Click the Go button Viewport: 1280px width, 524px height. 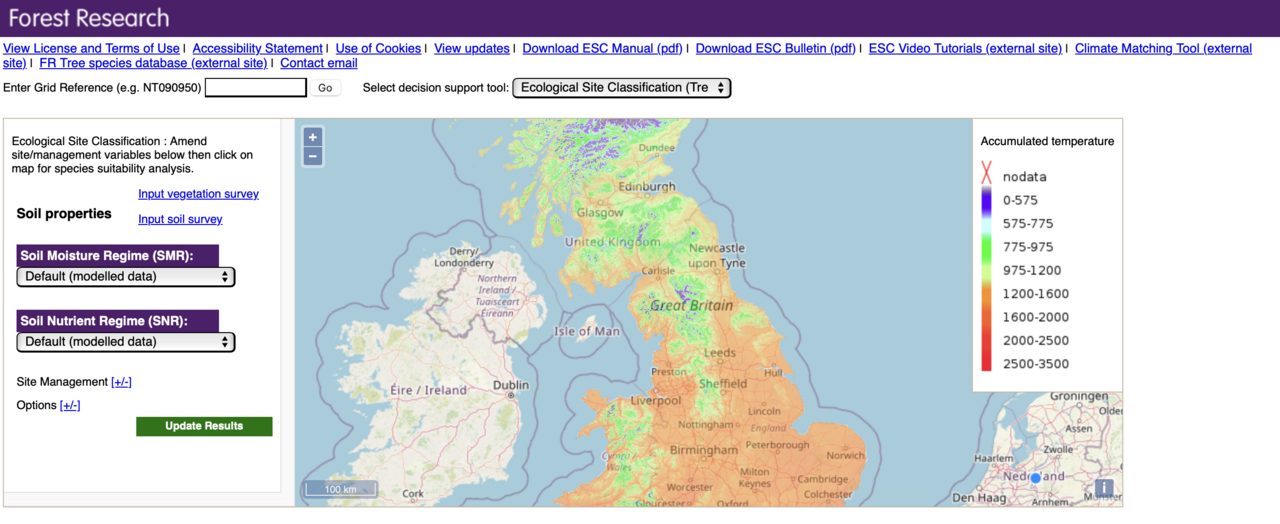click(325, 88)
